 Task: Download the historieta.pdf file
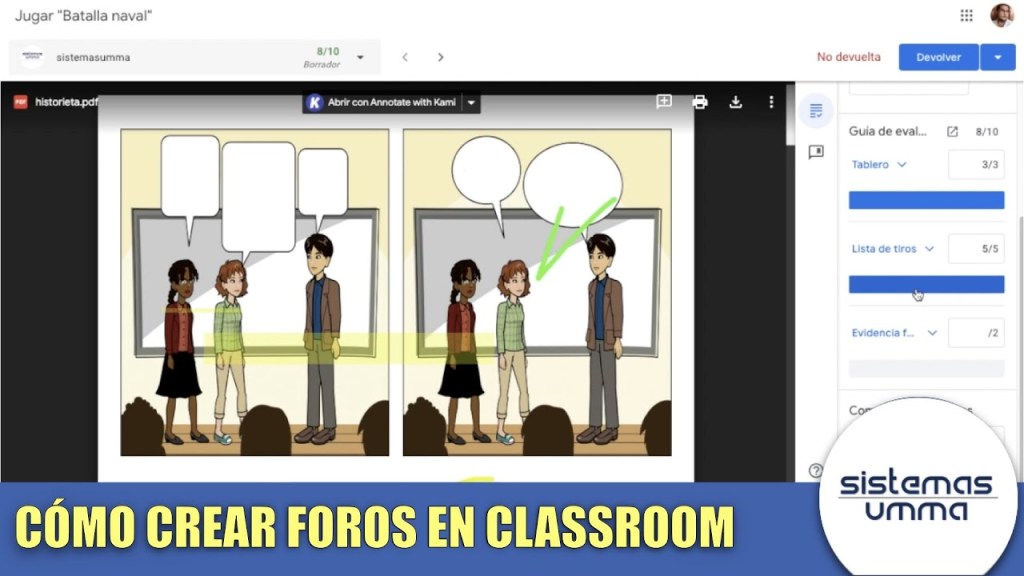[736, 102]
